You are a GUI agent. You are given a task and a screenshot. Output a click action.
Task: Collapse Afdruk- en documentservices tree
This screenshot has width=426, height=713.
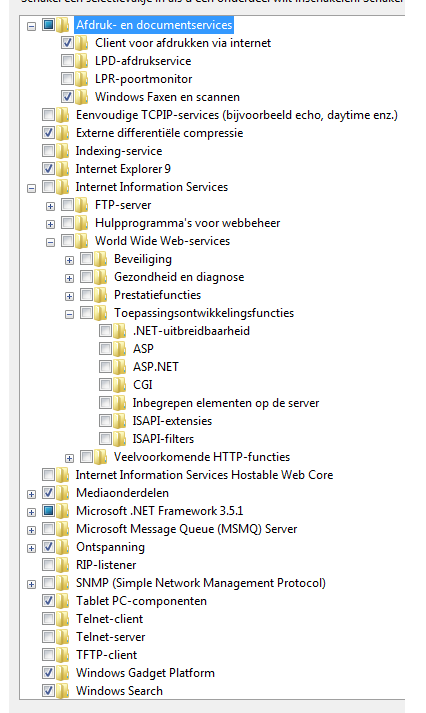point(31,26)
